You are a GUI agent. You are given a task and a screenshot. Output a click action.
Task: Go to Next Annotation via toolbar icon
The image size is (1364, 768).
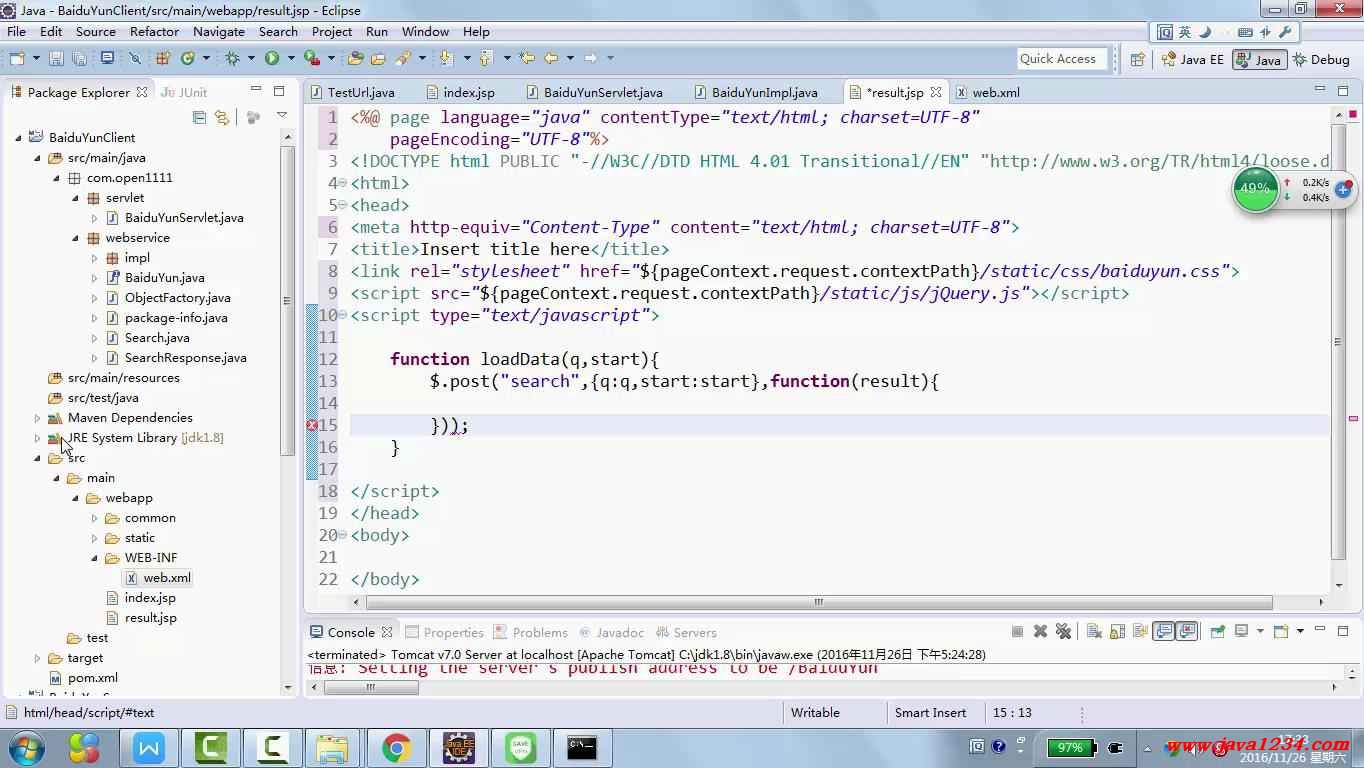(446, 59)
